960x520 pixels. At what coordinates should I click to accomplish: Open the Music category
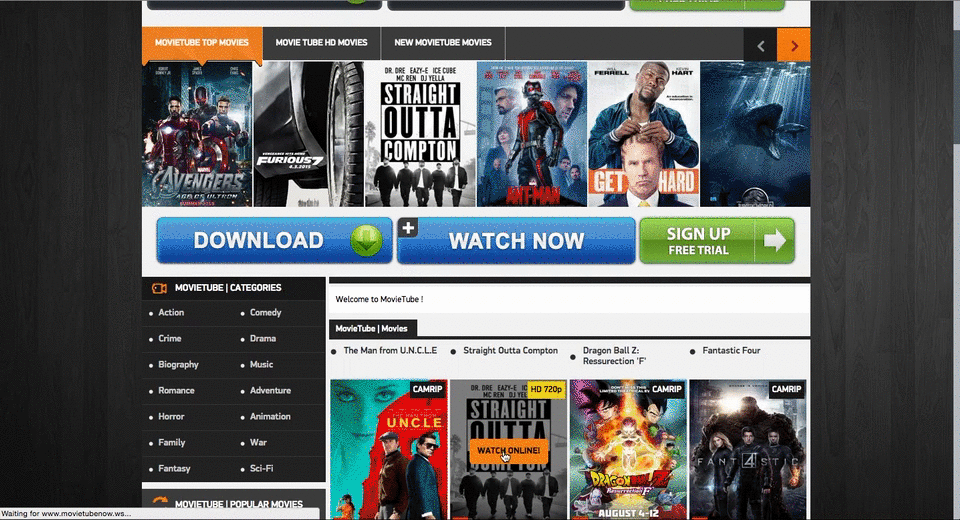point(261,364)
